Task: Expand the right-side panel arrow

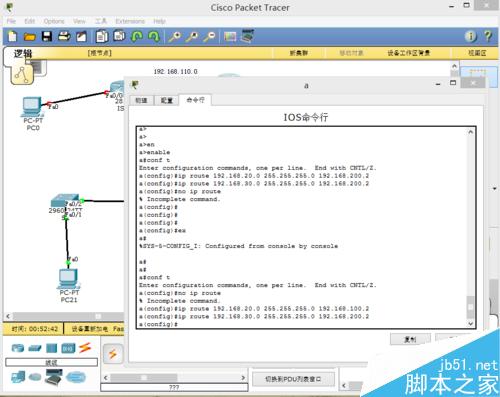Action: [495, 189]
